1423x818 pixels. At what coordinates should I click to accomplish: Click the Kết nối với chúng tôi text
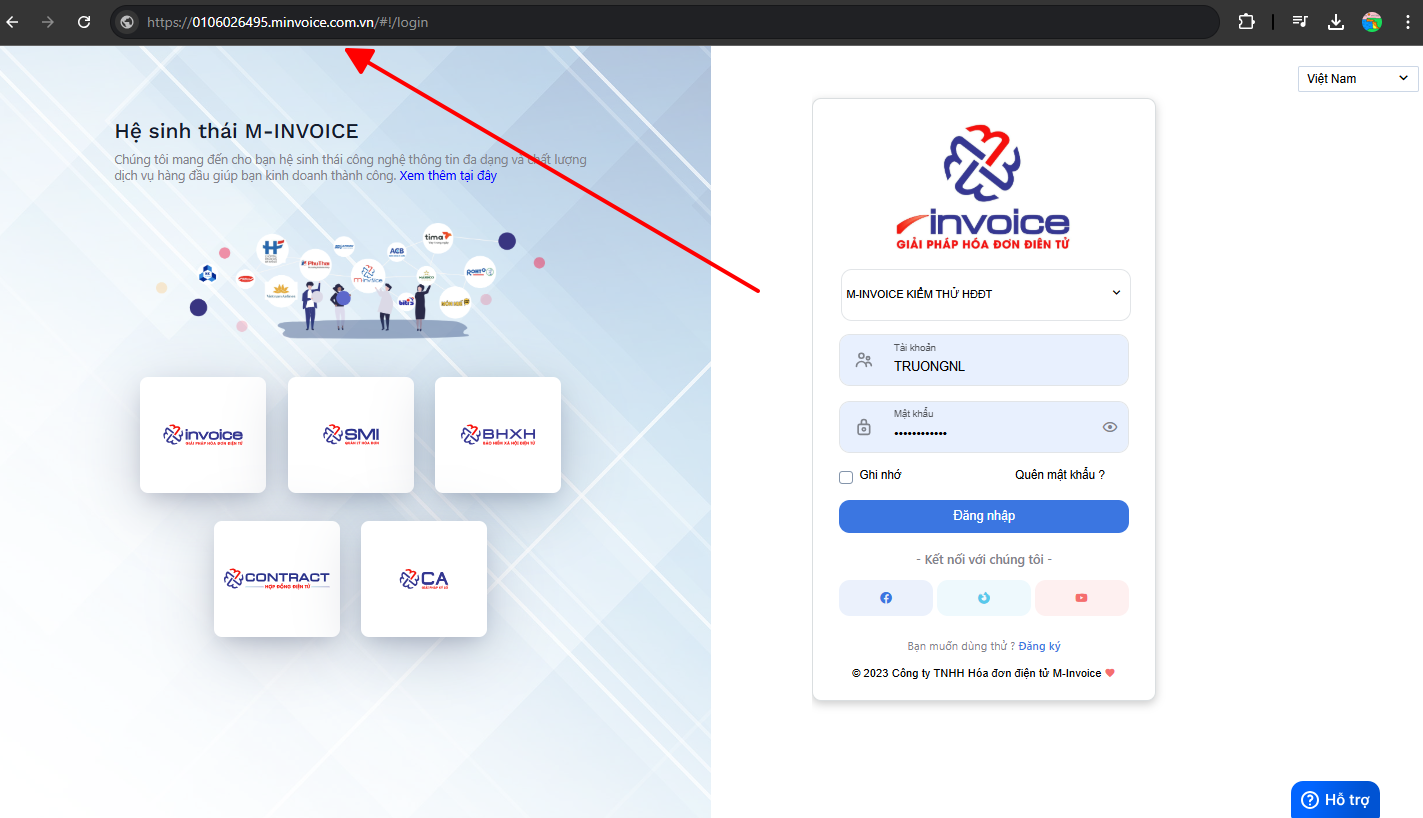point(984,559)
